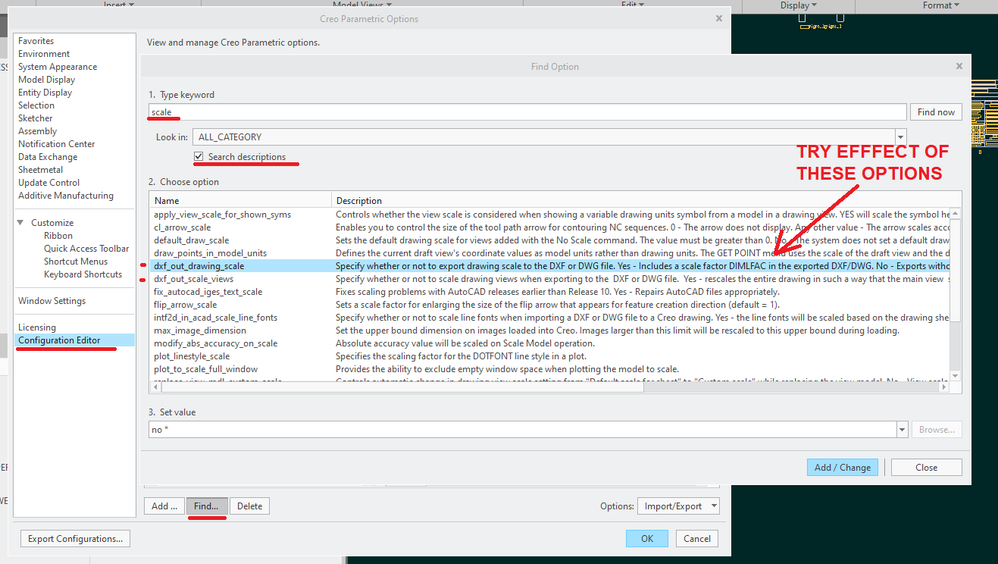Click the list scroll-down arrow
The height and width of the screenshot is (564, 998).
pyautogui.click(x=955, y=376)
